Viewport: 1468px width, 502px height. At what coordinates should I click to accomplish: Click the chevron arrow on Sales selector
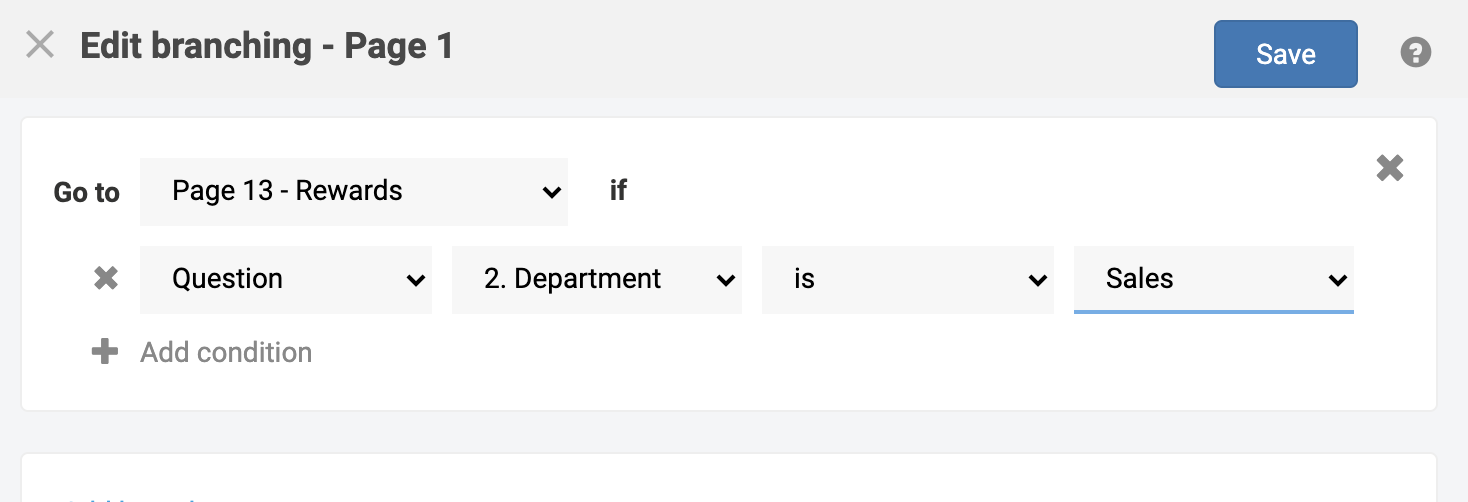(x=1337, y=281)
